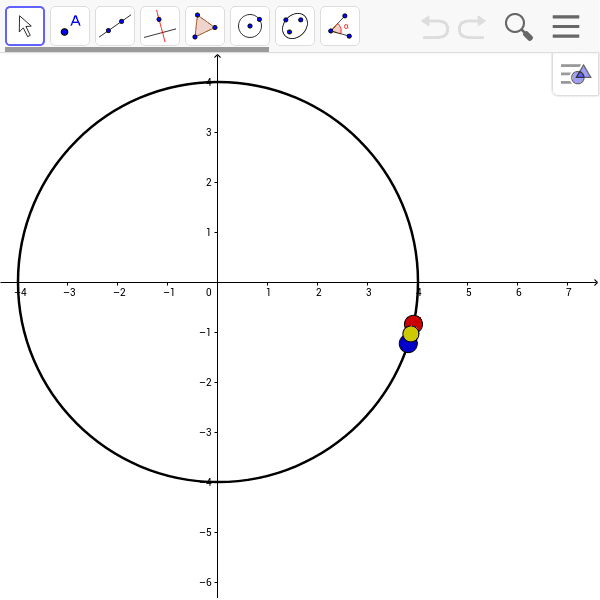The height and width of the screenshot is (600, 600).
Task: Click the blue point on circle
Action: pos(408,344)
